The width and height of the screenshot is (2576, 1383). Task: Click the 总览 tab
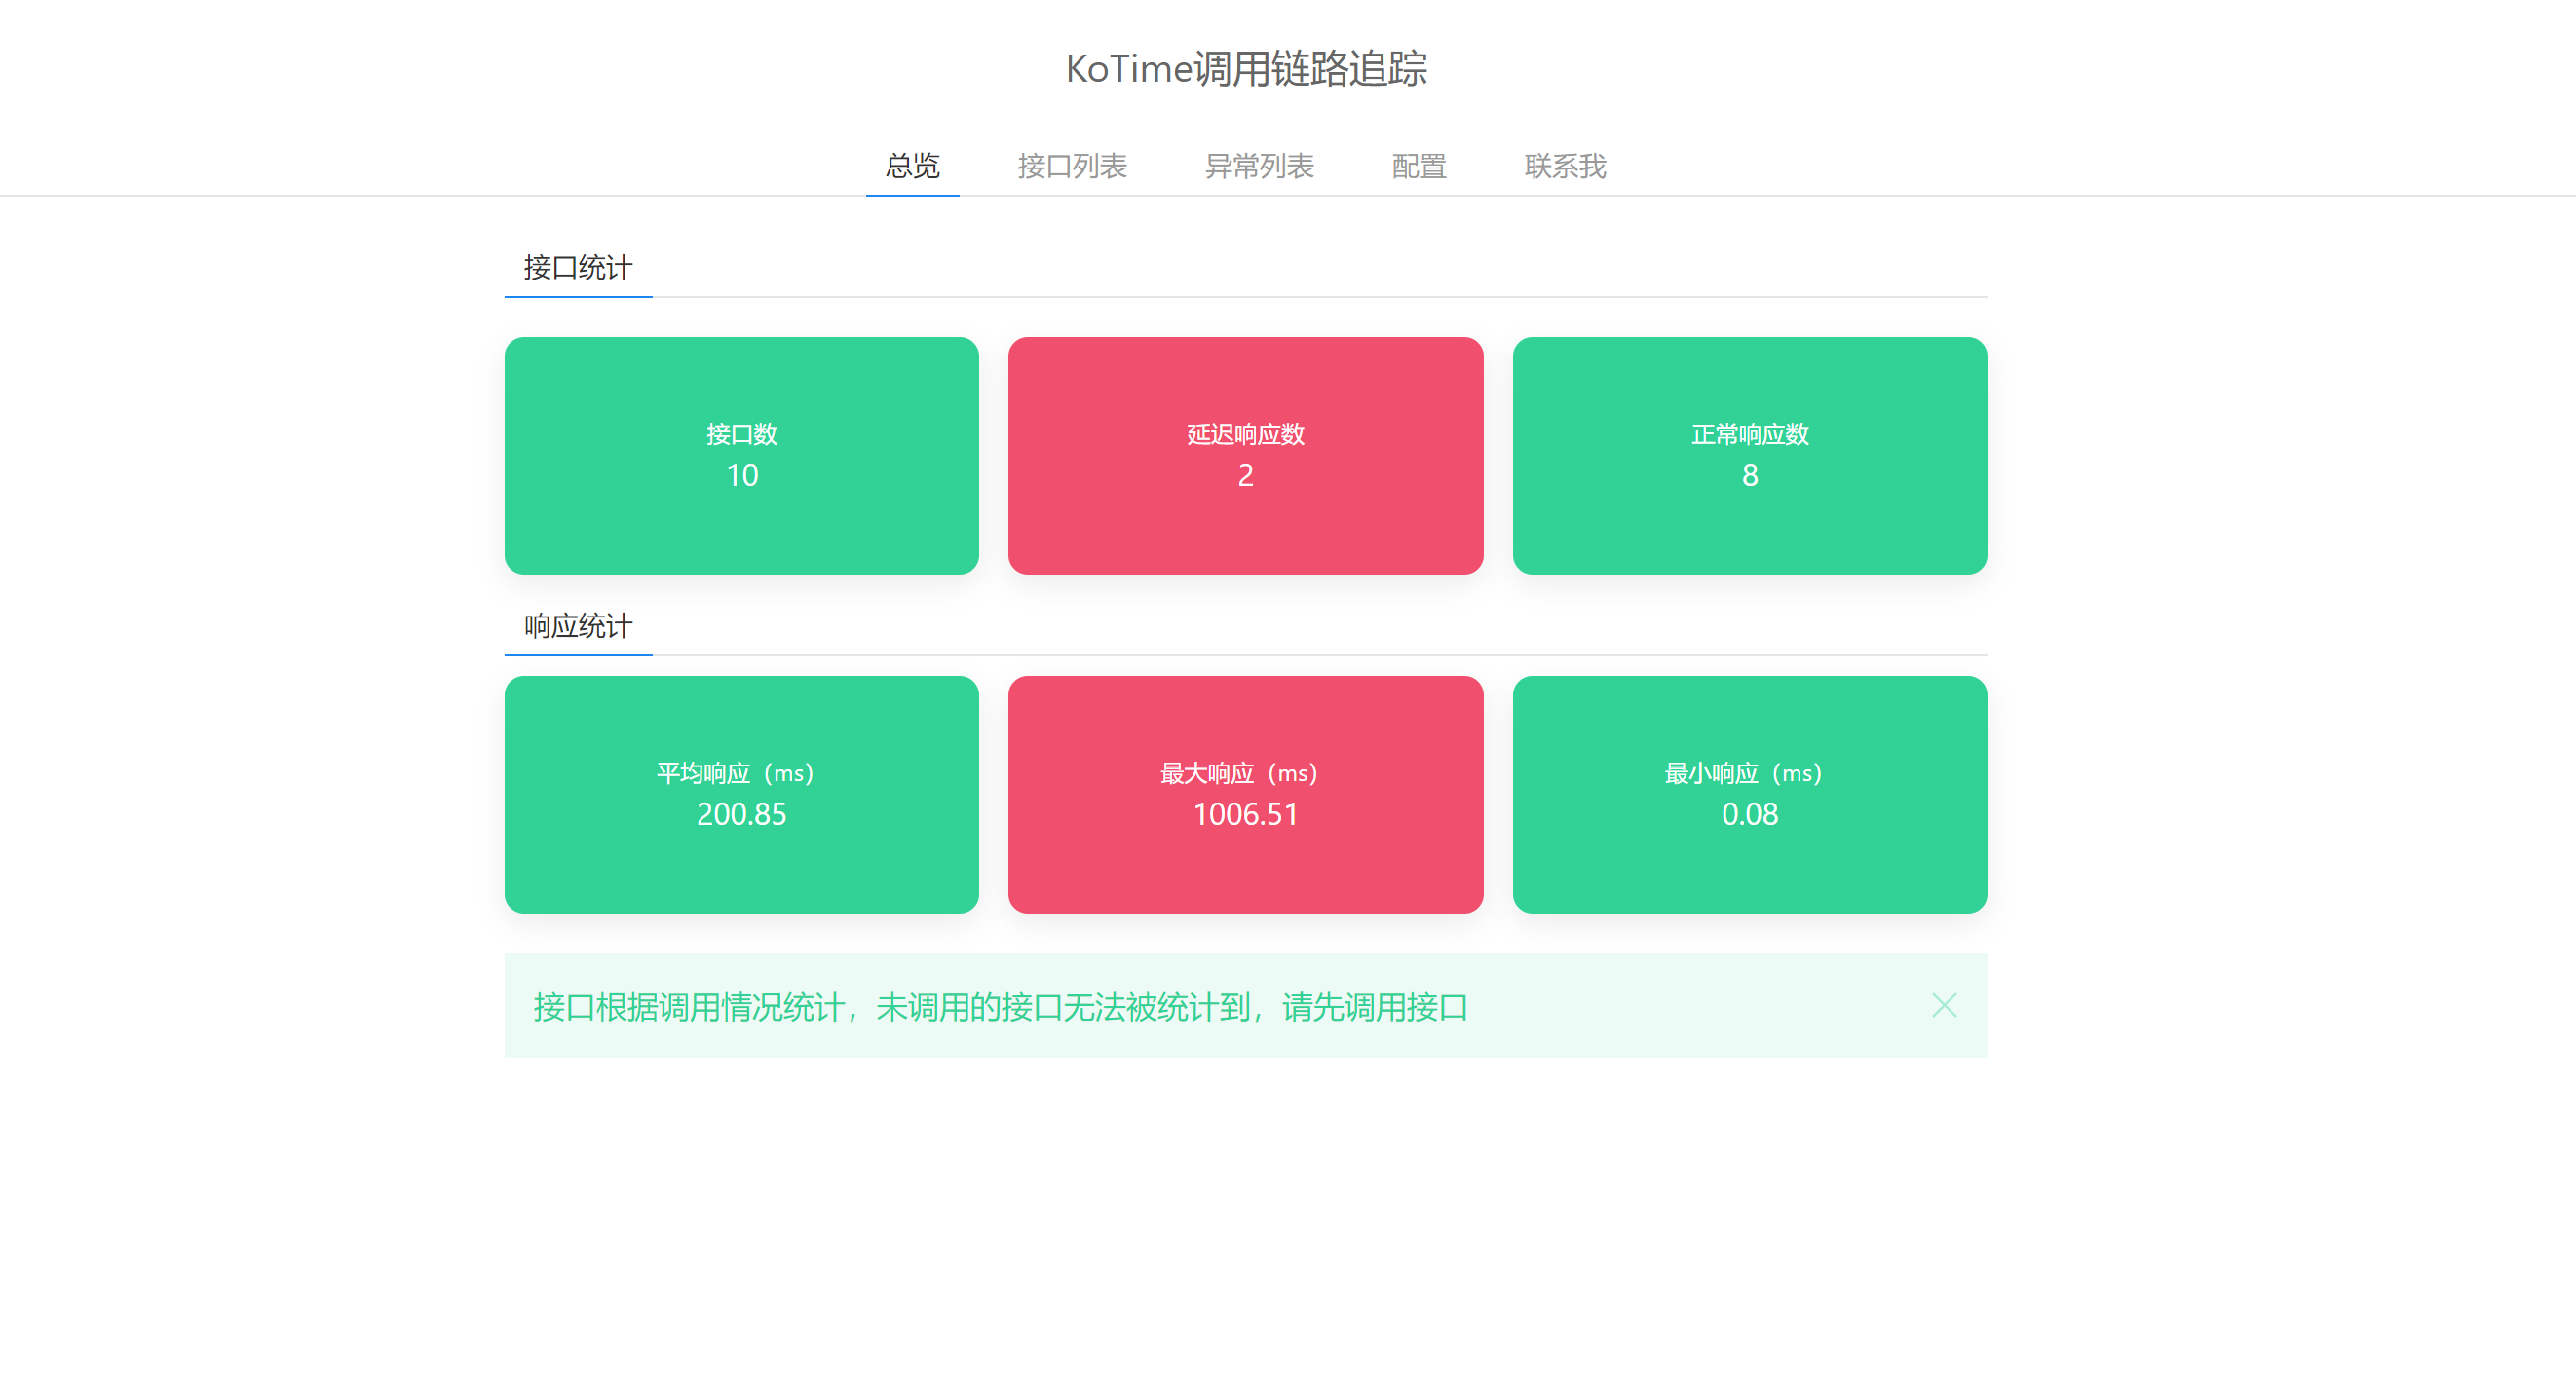pyautogui.click(x=912, y=166)
